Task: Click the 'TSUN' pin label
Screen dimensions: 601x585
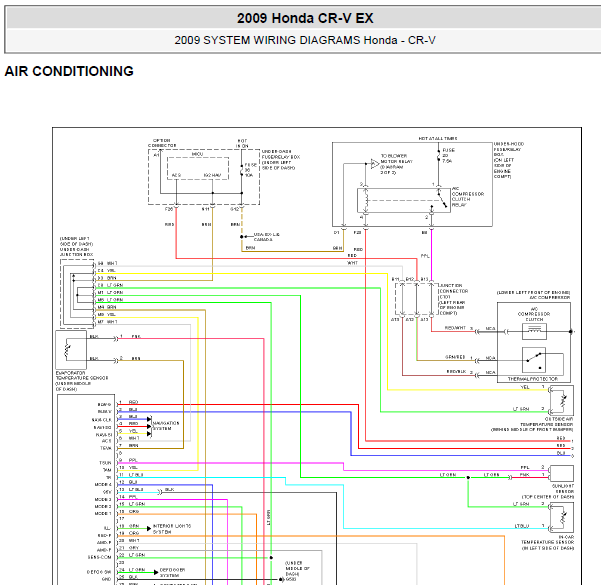Action: coord(105,463)
